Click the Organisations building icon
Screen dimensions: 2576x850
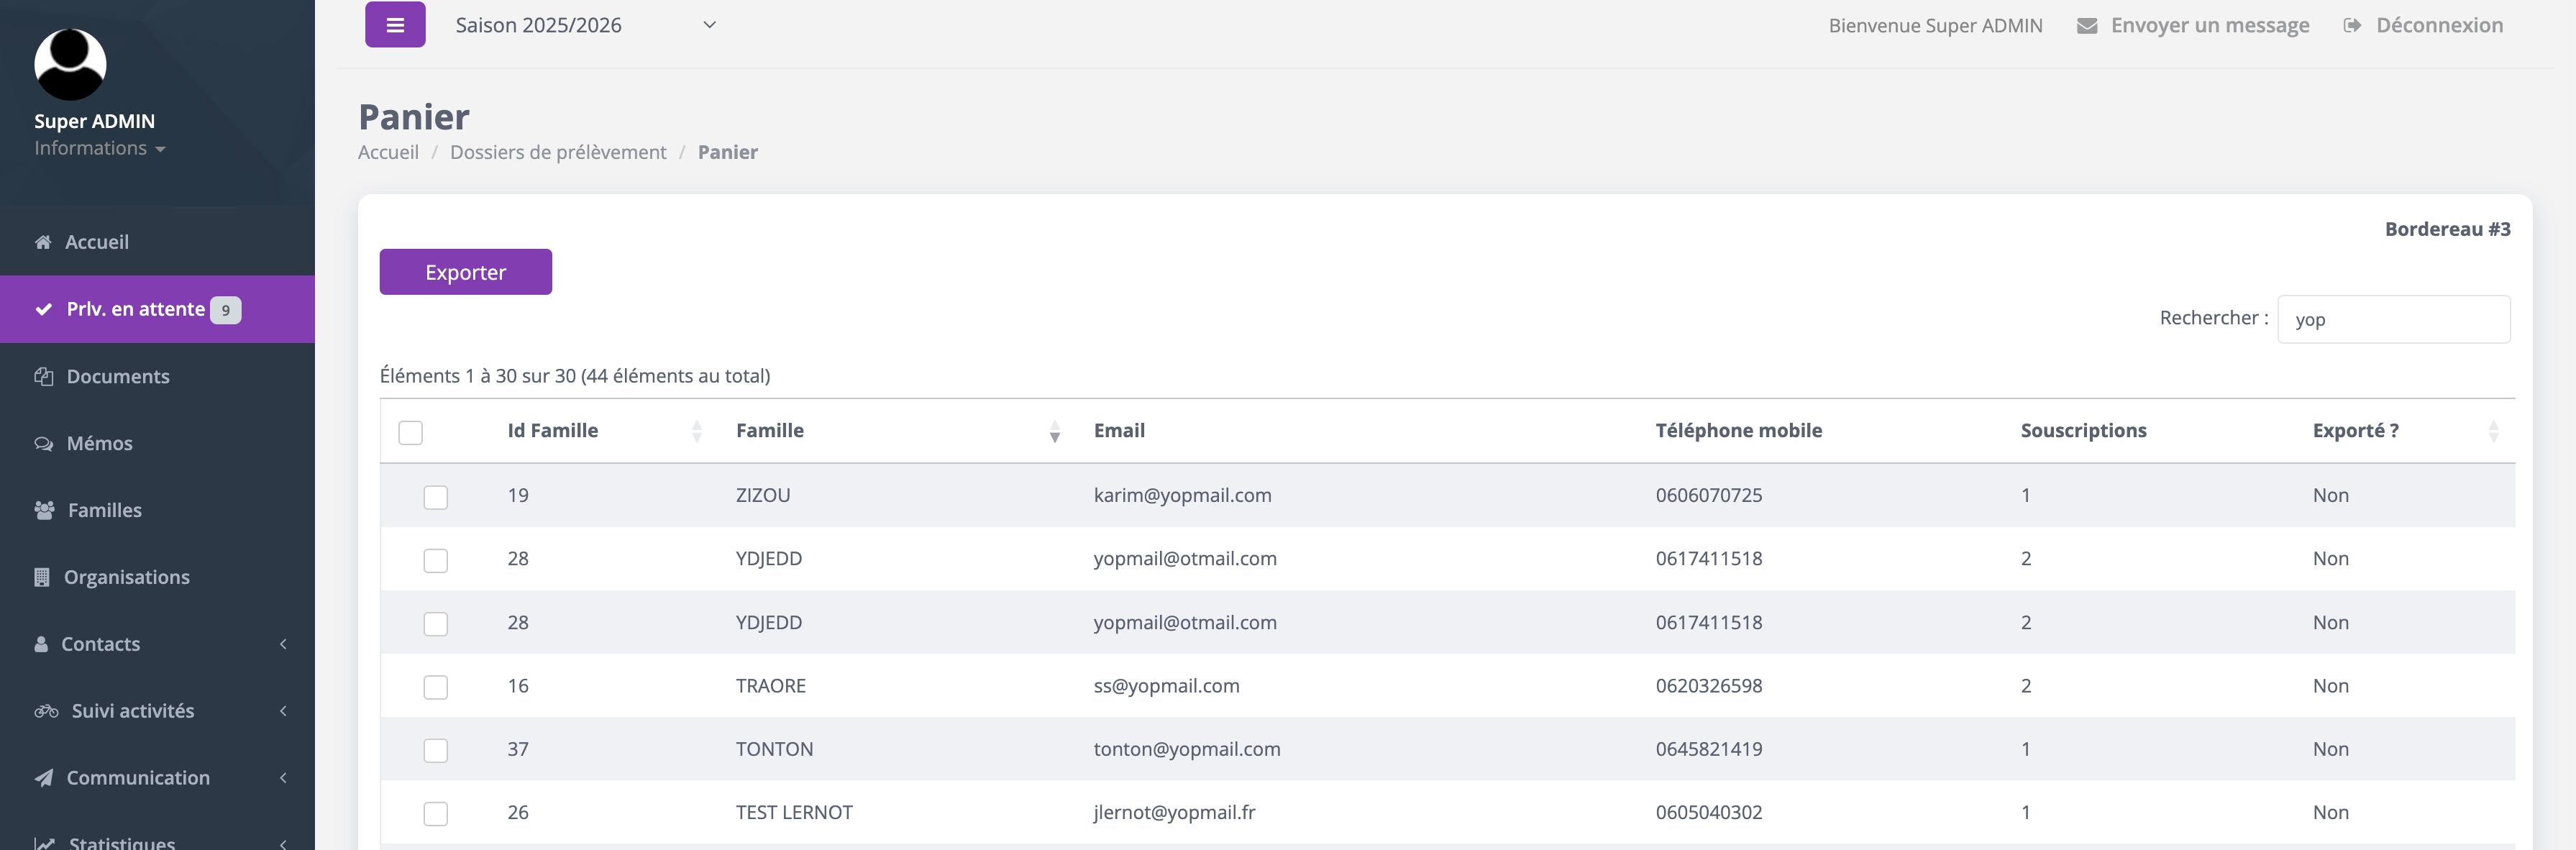click(42, 577)
